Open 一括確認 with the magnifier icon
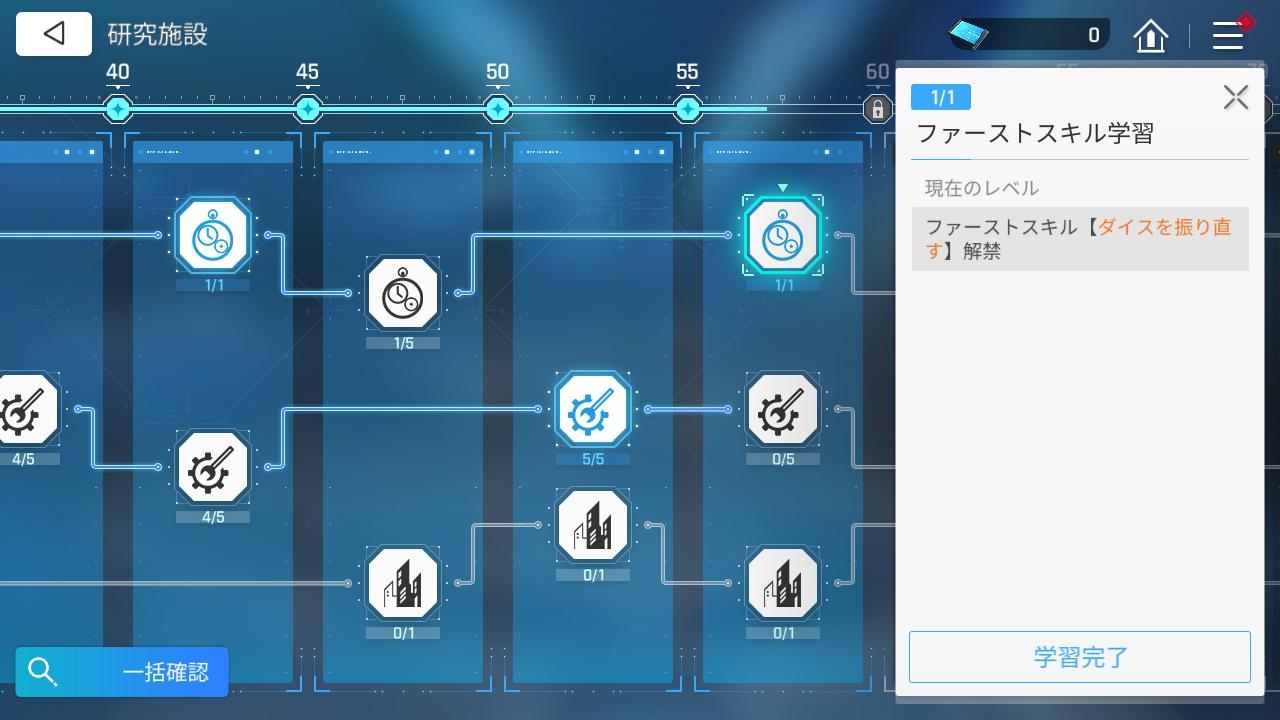Viewport: 1280px width, 720px height. tap(122, 671)
